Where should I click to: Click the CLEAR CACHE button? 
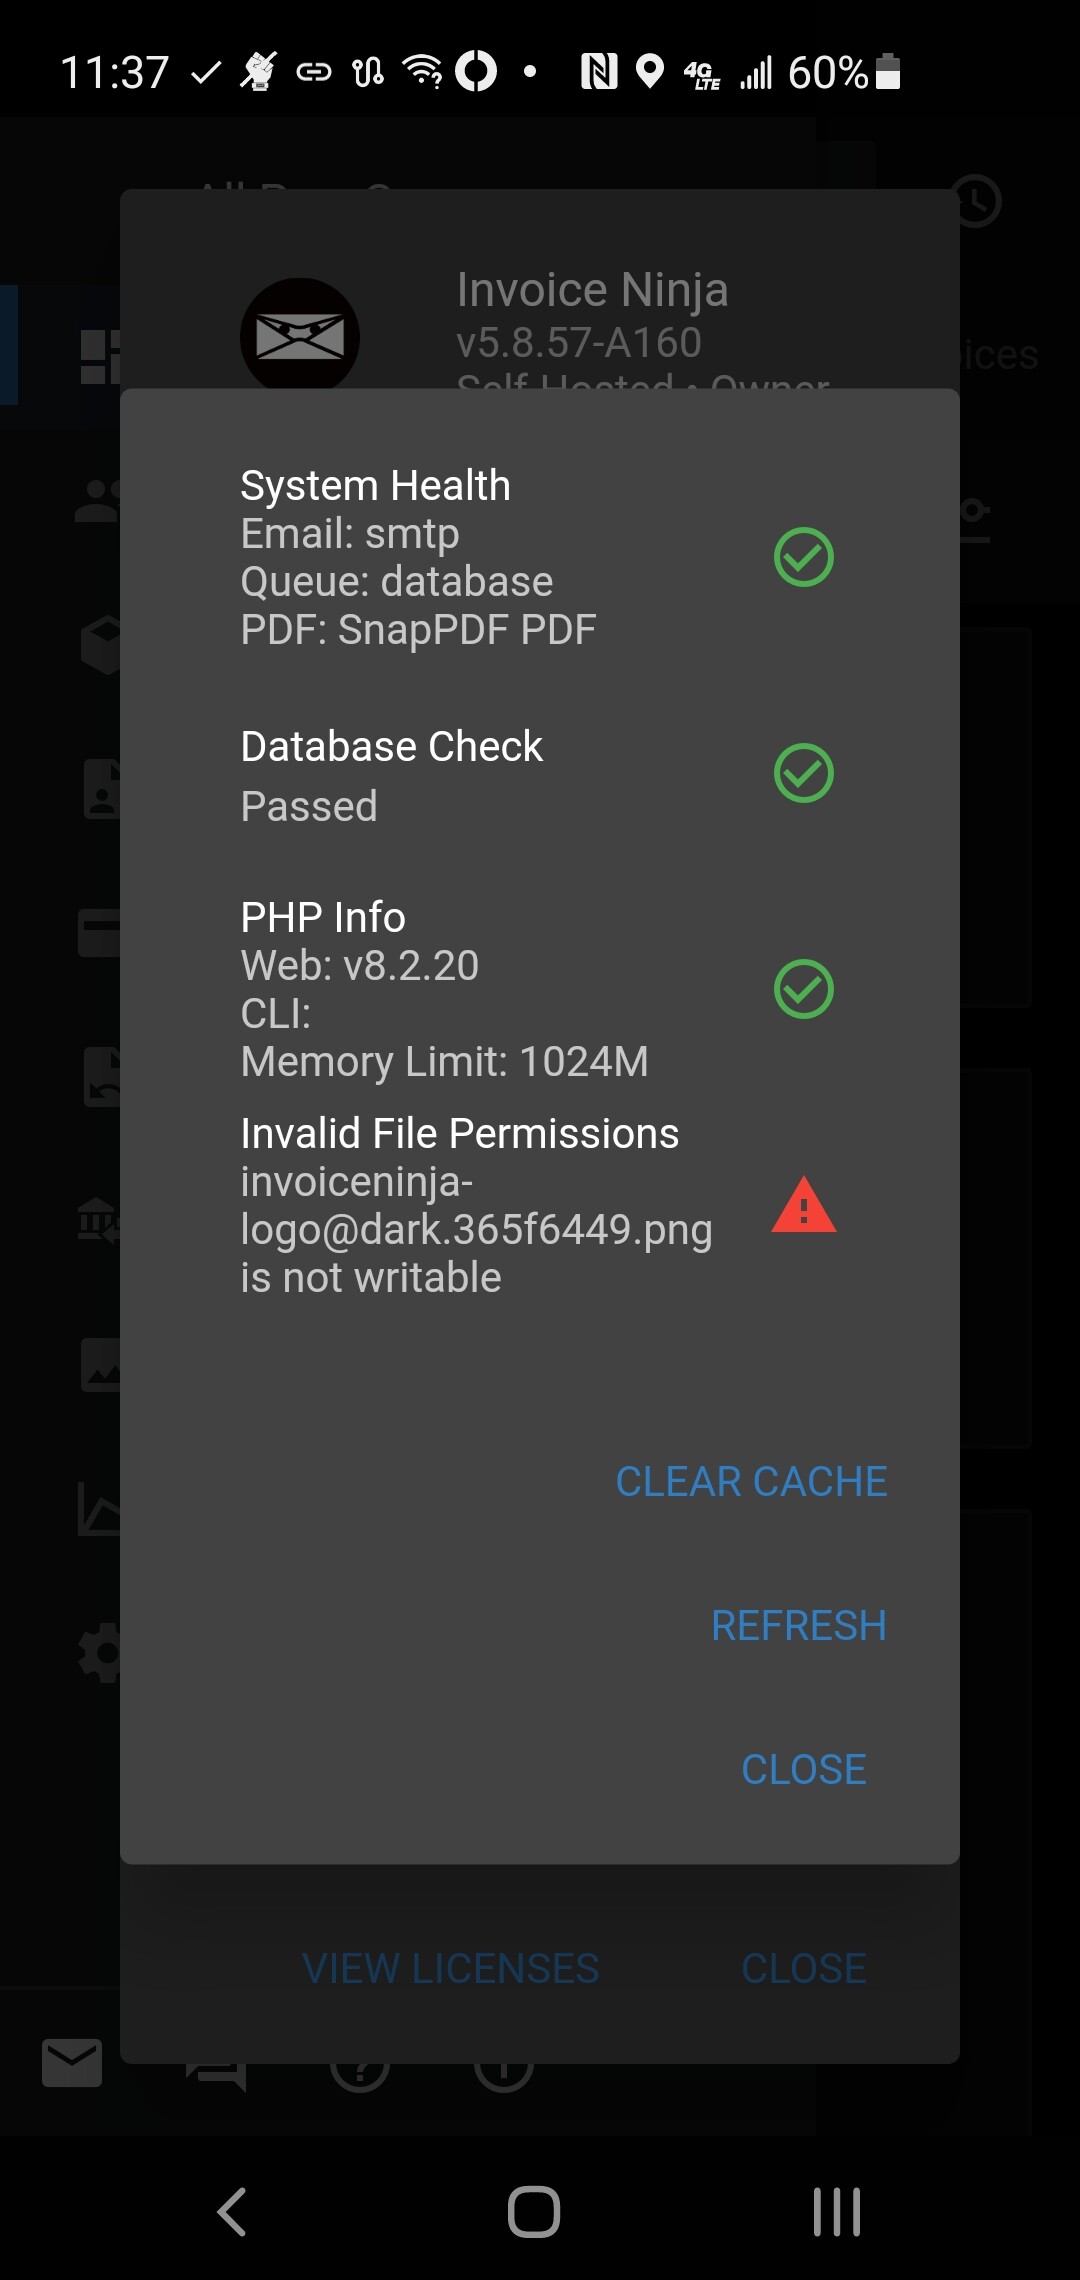[x=751, y=1481]
